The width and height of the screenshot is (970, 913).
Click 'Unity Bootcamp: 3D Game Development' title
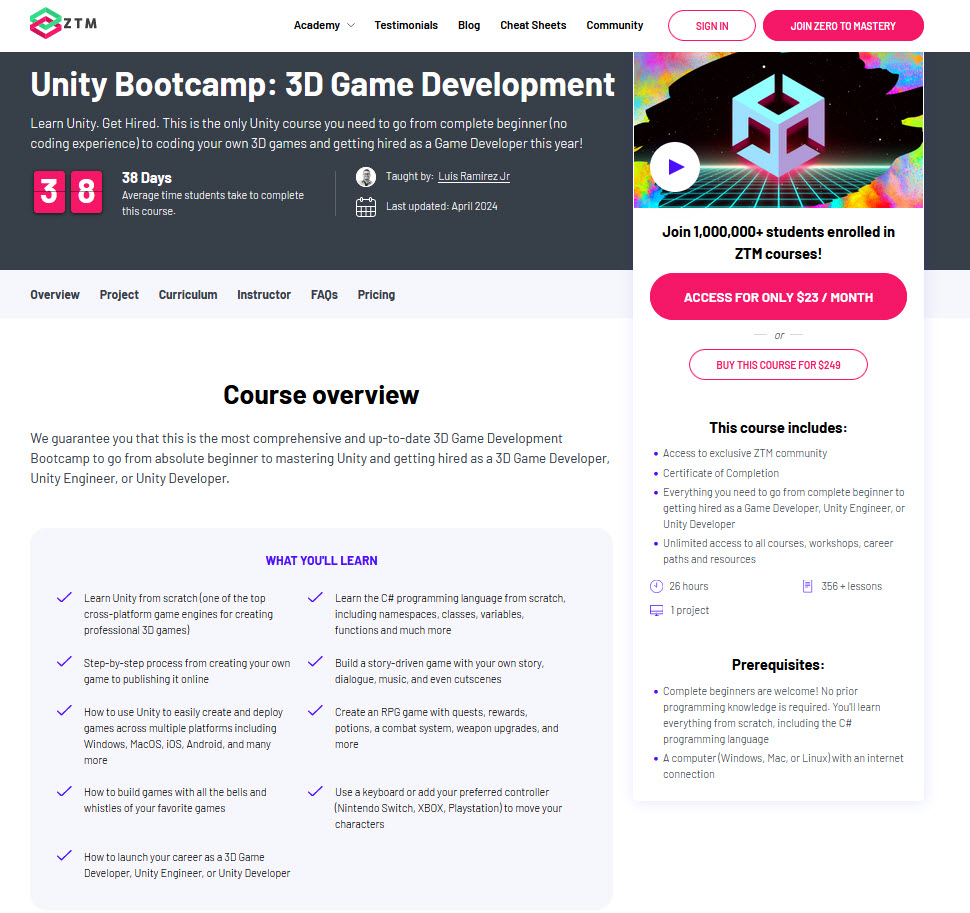point(322,85)
